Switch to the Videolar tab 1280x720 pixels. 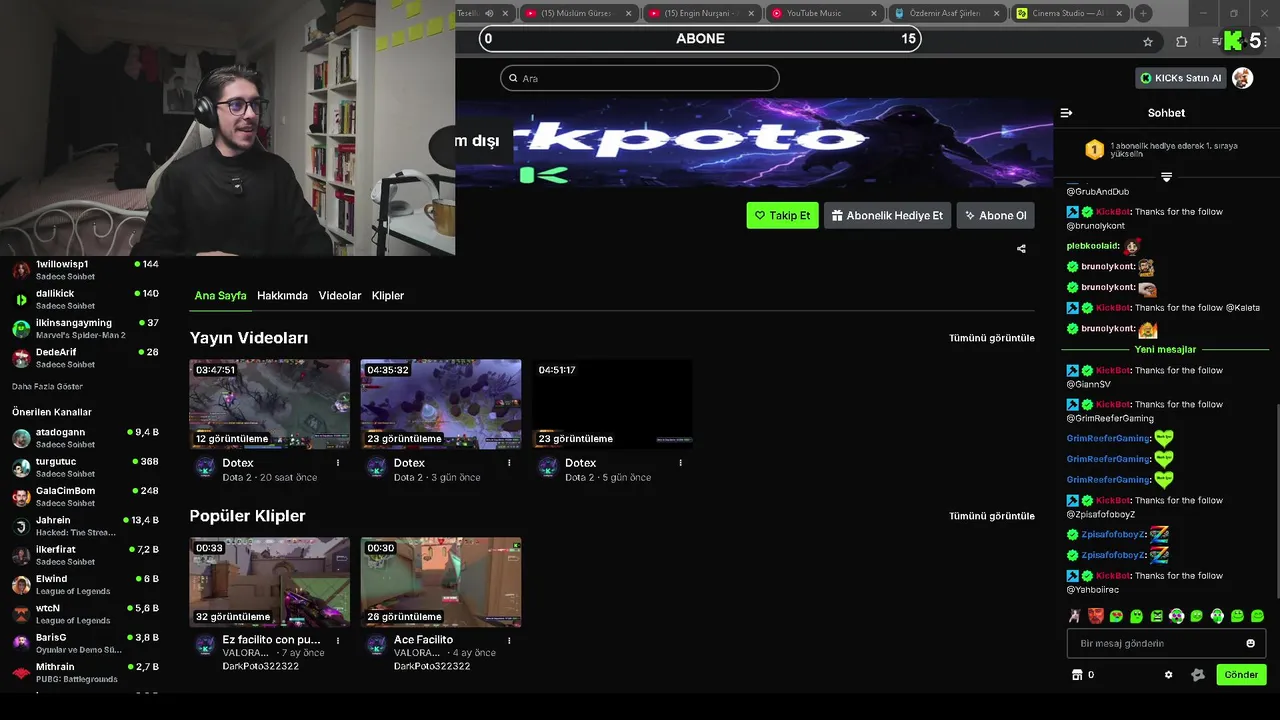340,296
